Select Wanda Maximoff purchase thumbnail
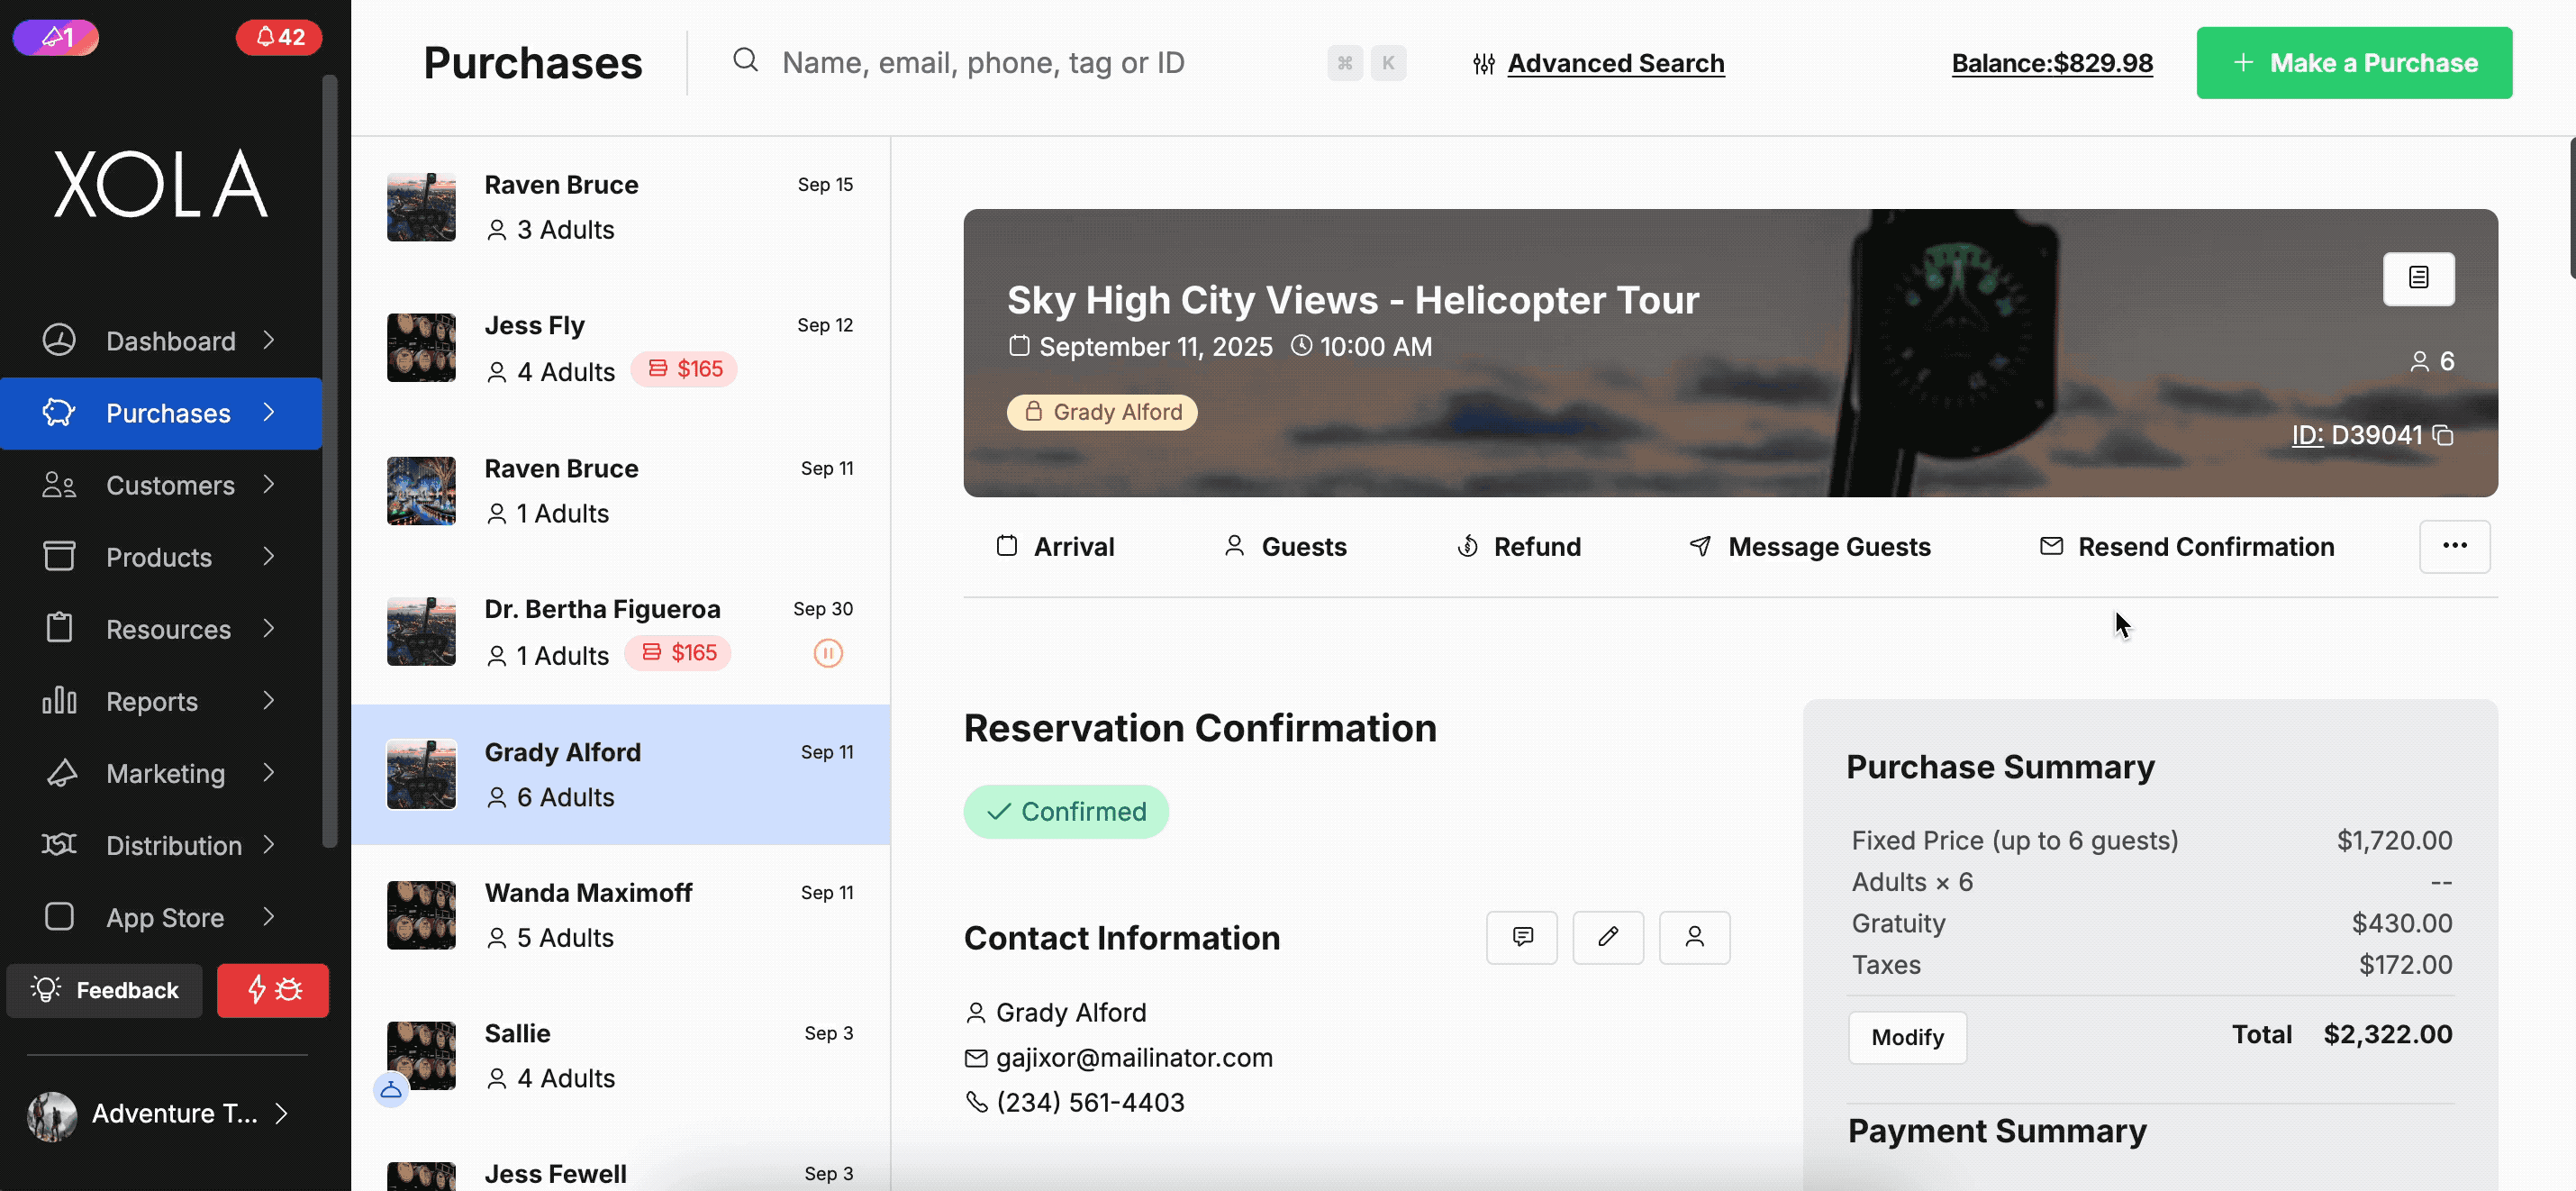 (421, 914)
